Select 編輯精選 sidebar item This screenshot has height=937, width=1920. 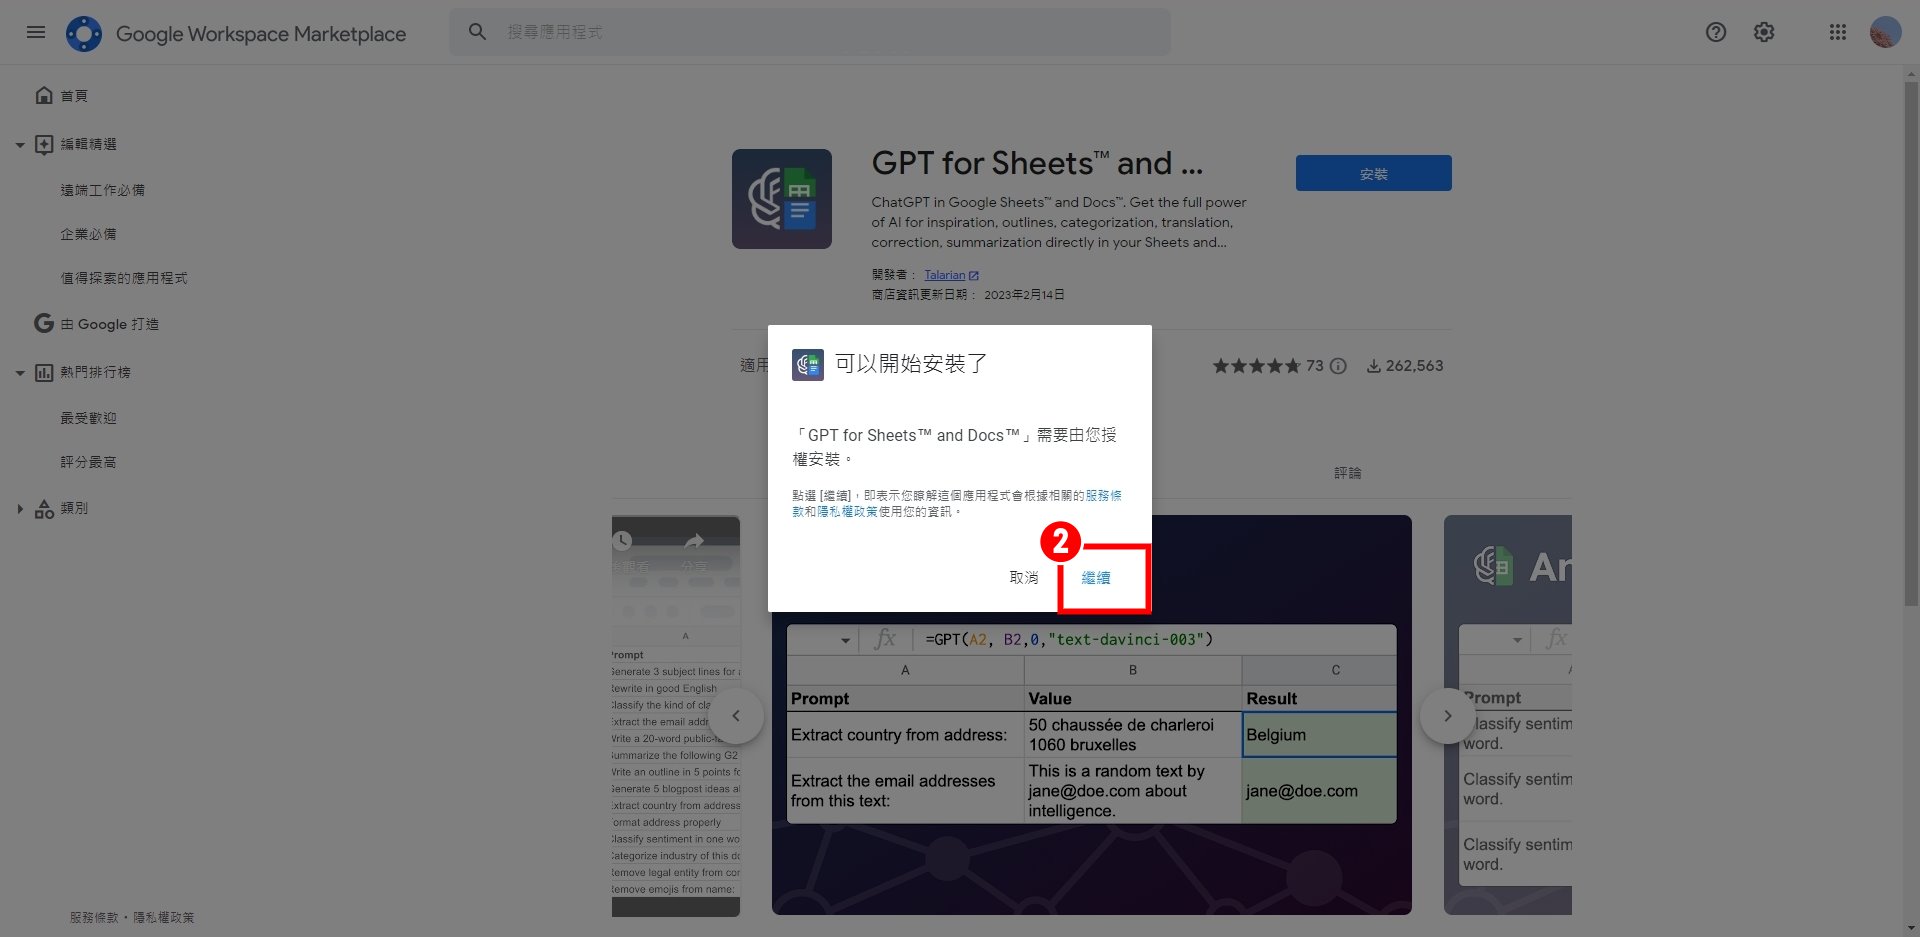click(88, 144)
